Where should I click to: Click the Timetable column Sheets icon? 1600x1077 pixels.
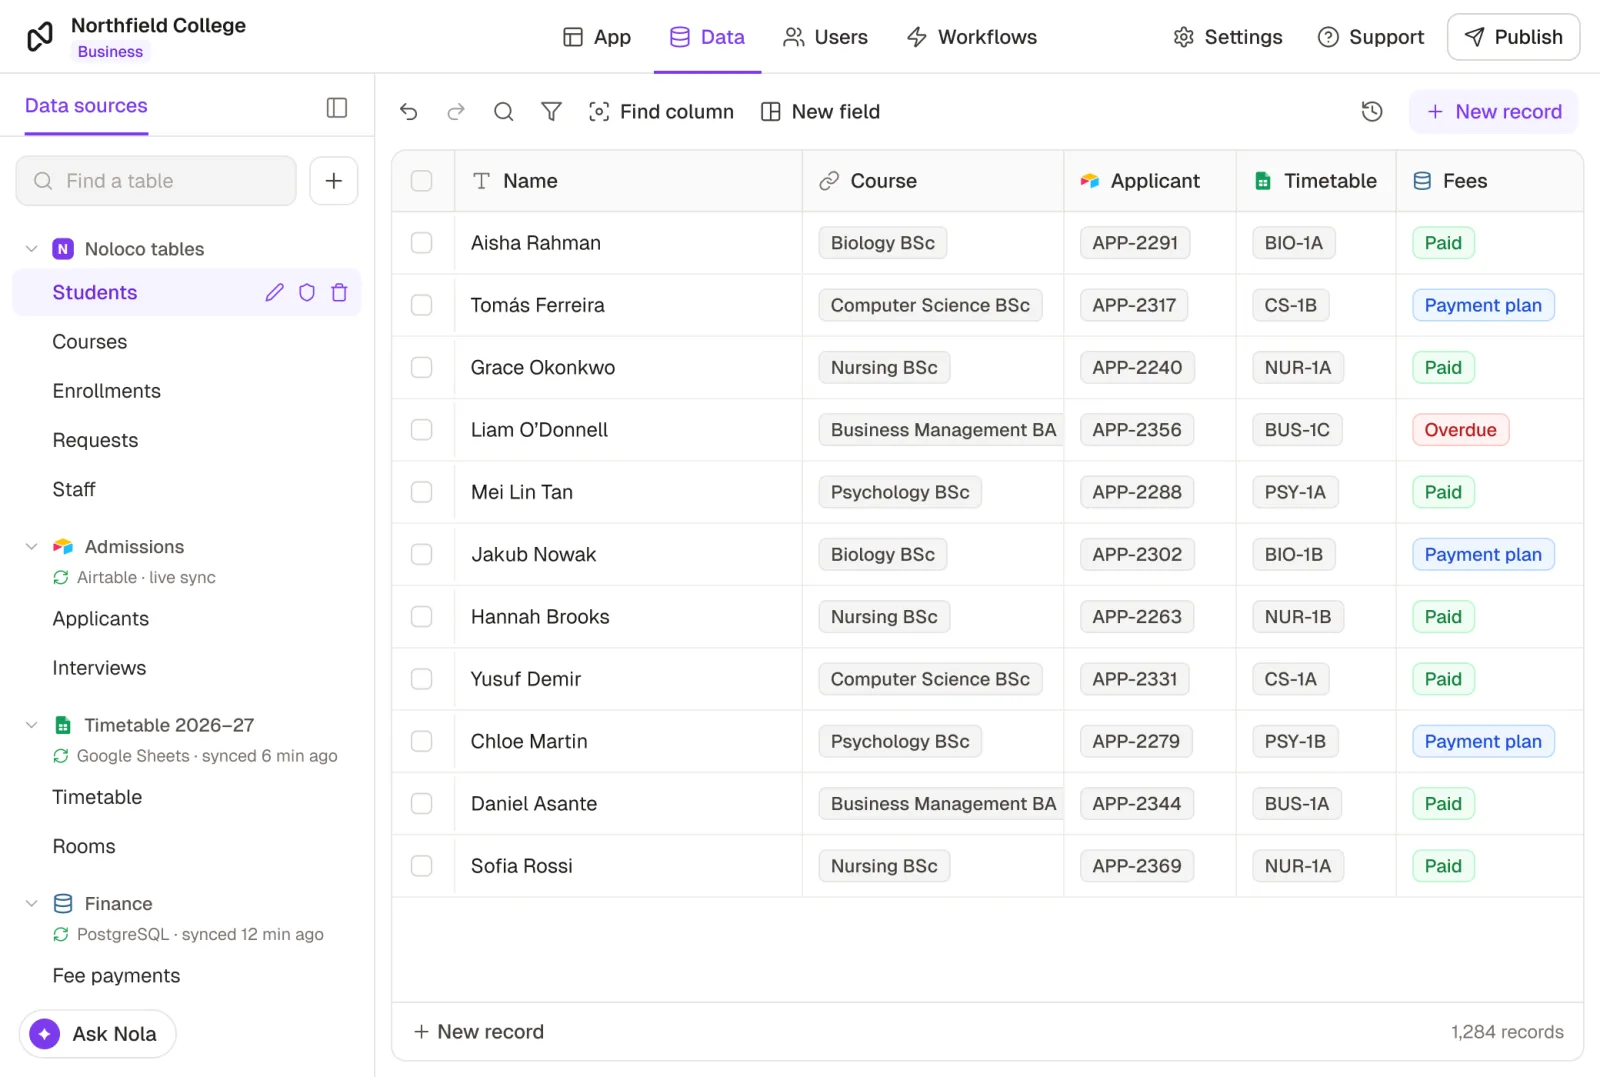1263,181
